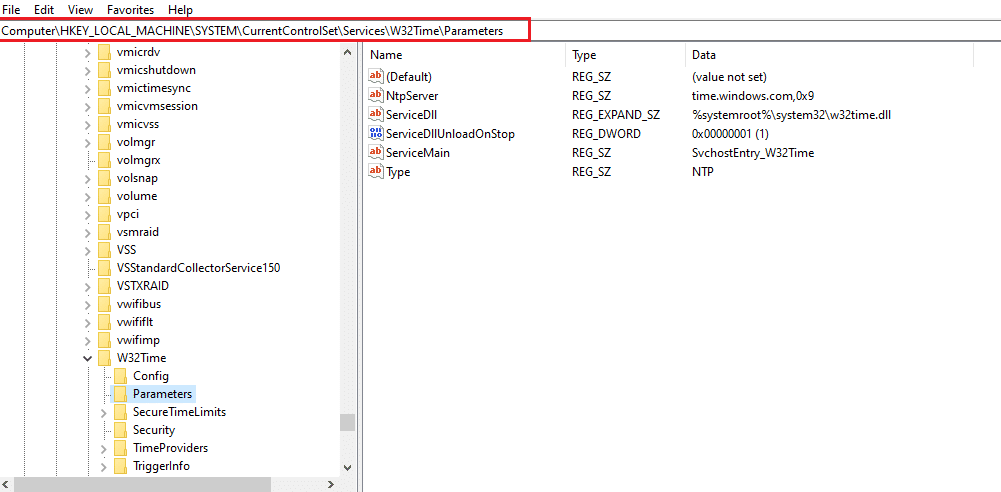1001x492 pixels.
Task: Click the (Default) value icon
Action: click(x=376, y=77)
